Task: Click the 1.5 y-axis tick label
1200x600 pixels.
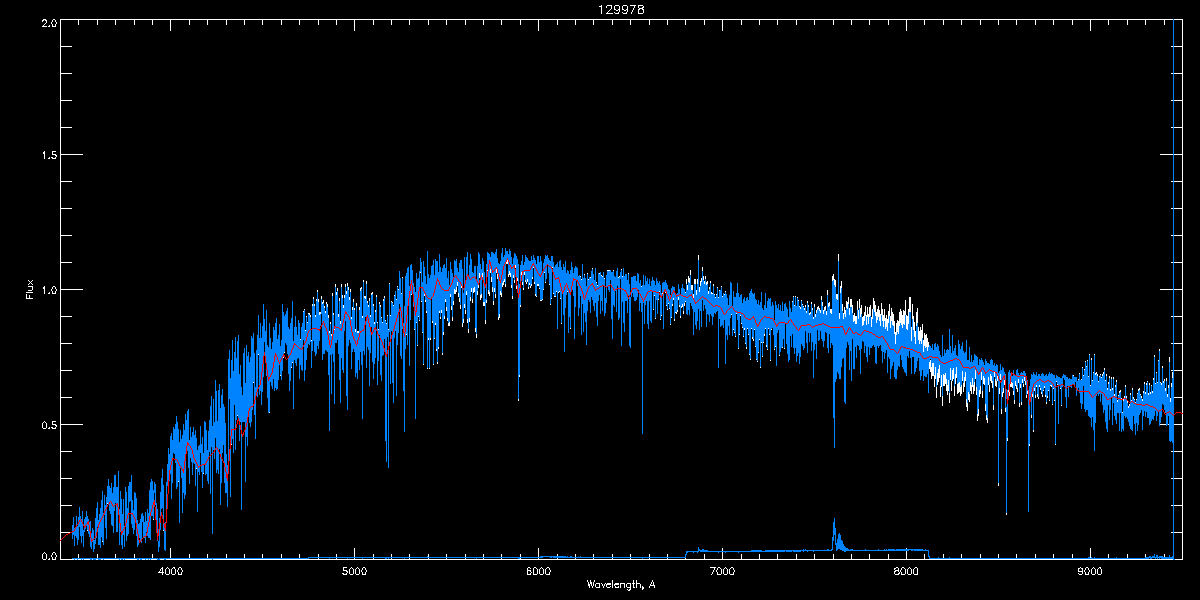Action: pyautogui.click(x=48, y=156)
